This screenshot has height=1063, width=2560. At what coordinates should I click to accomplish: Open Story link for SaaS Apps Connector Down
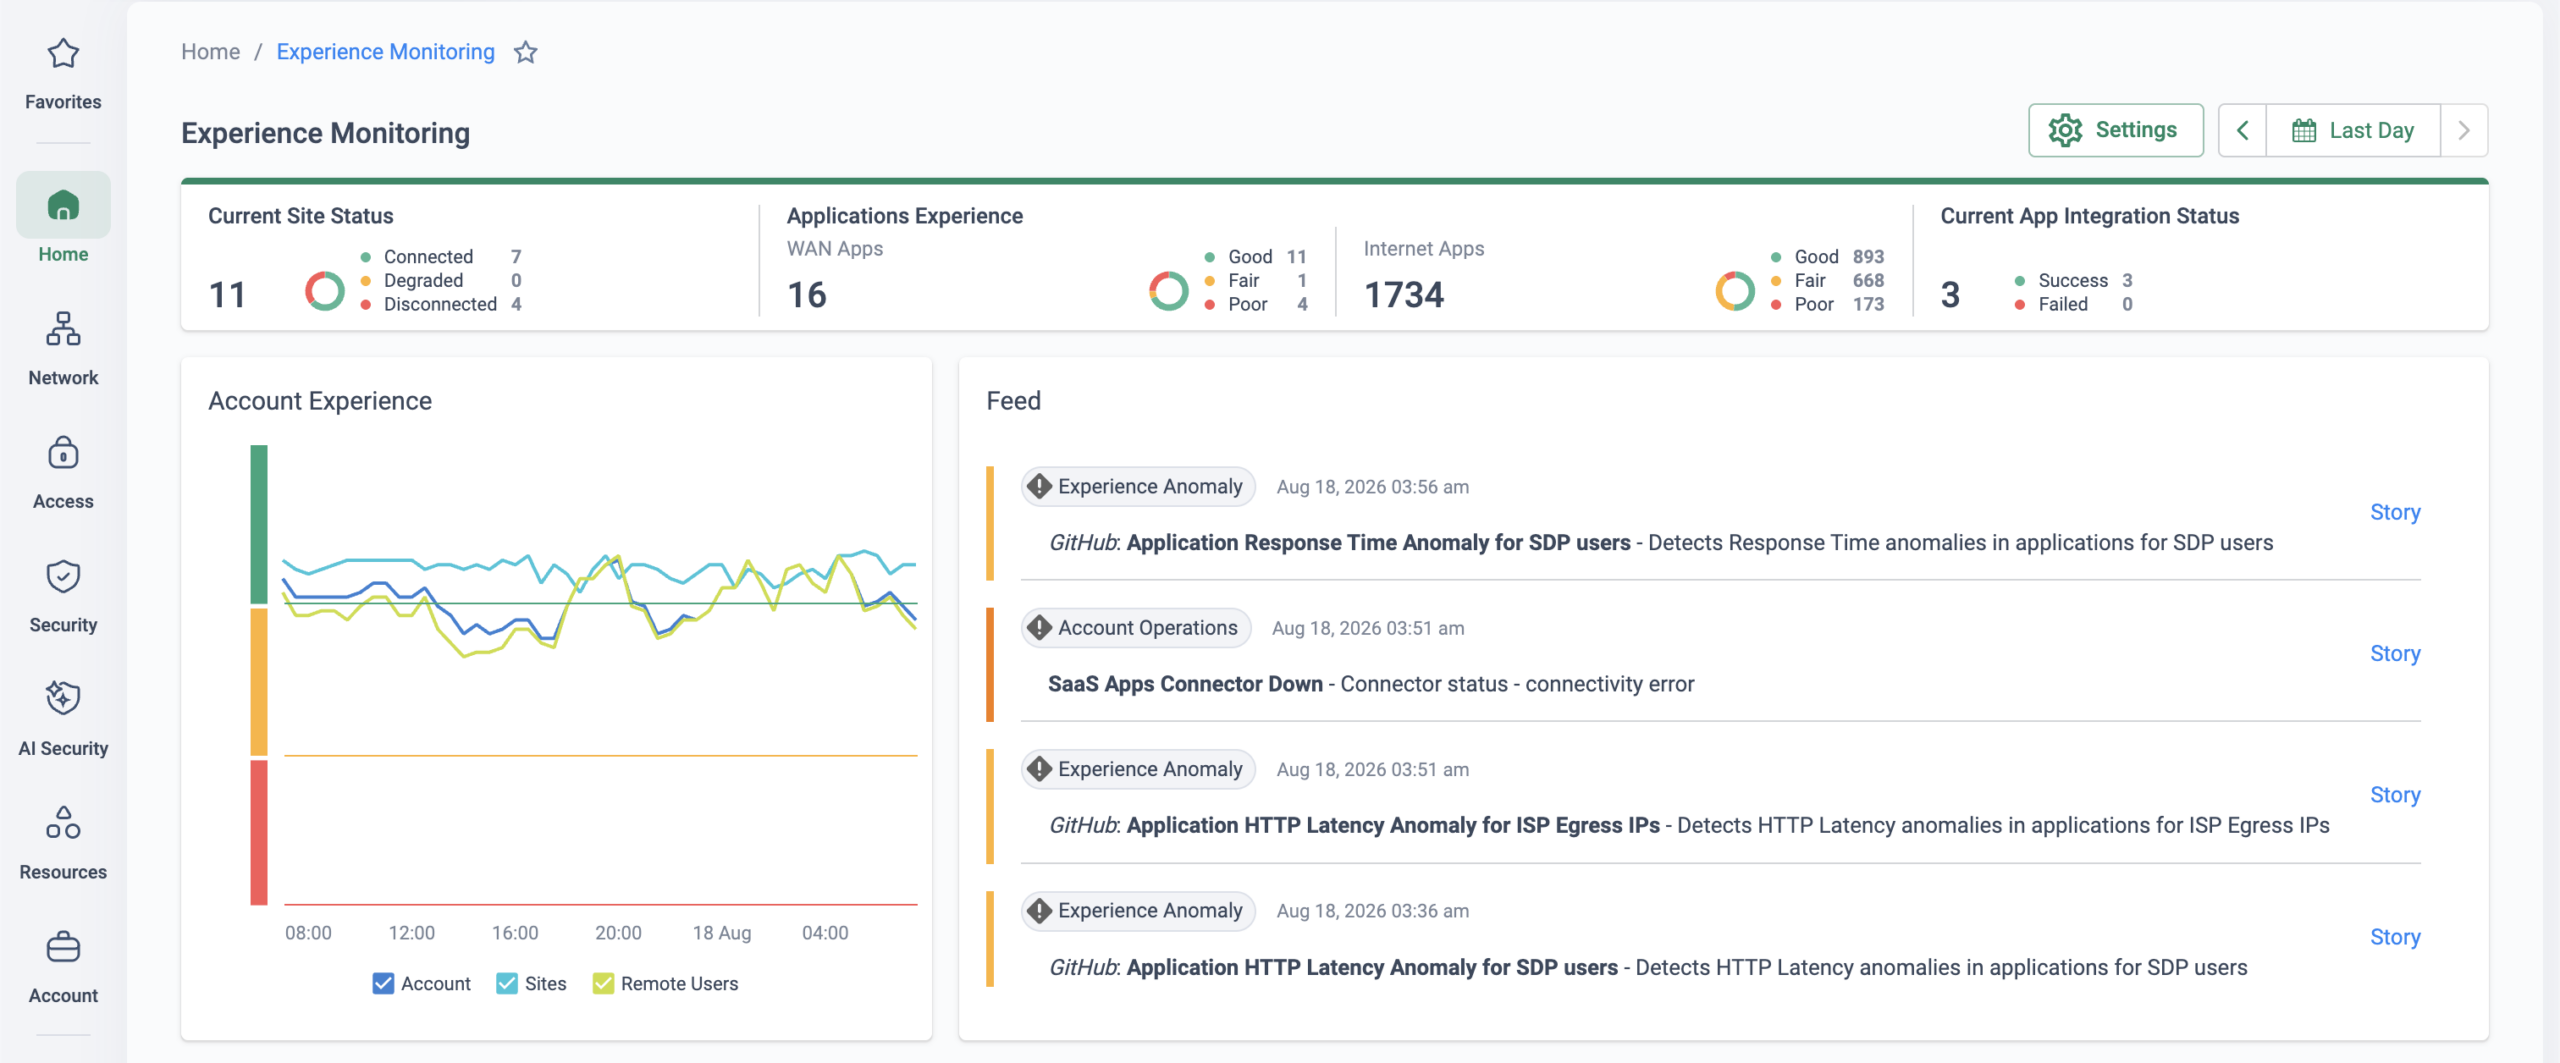tap(2395, 654)
